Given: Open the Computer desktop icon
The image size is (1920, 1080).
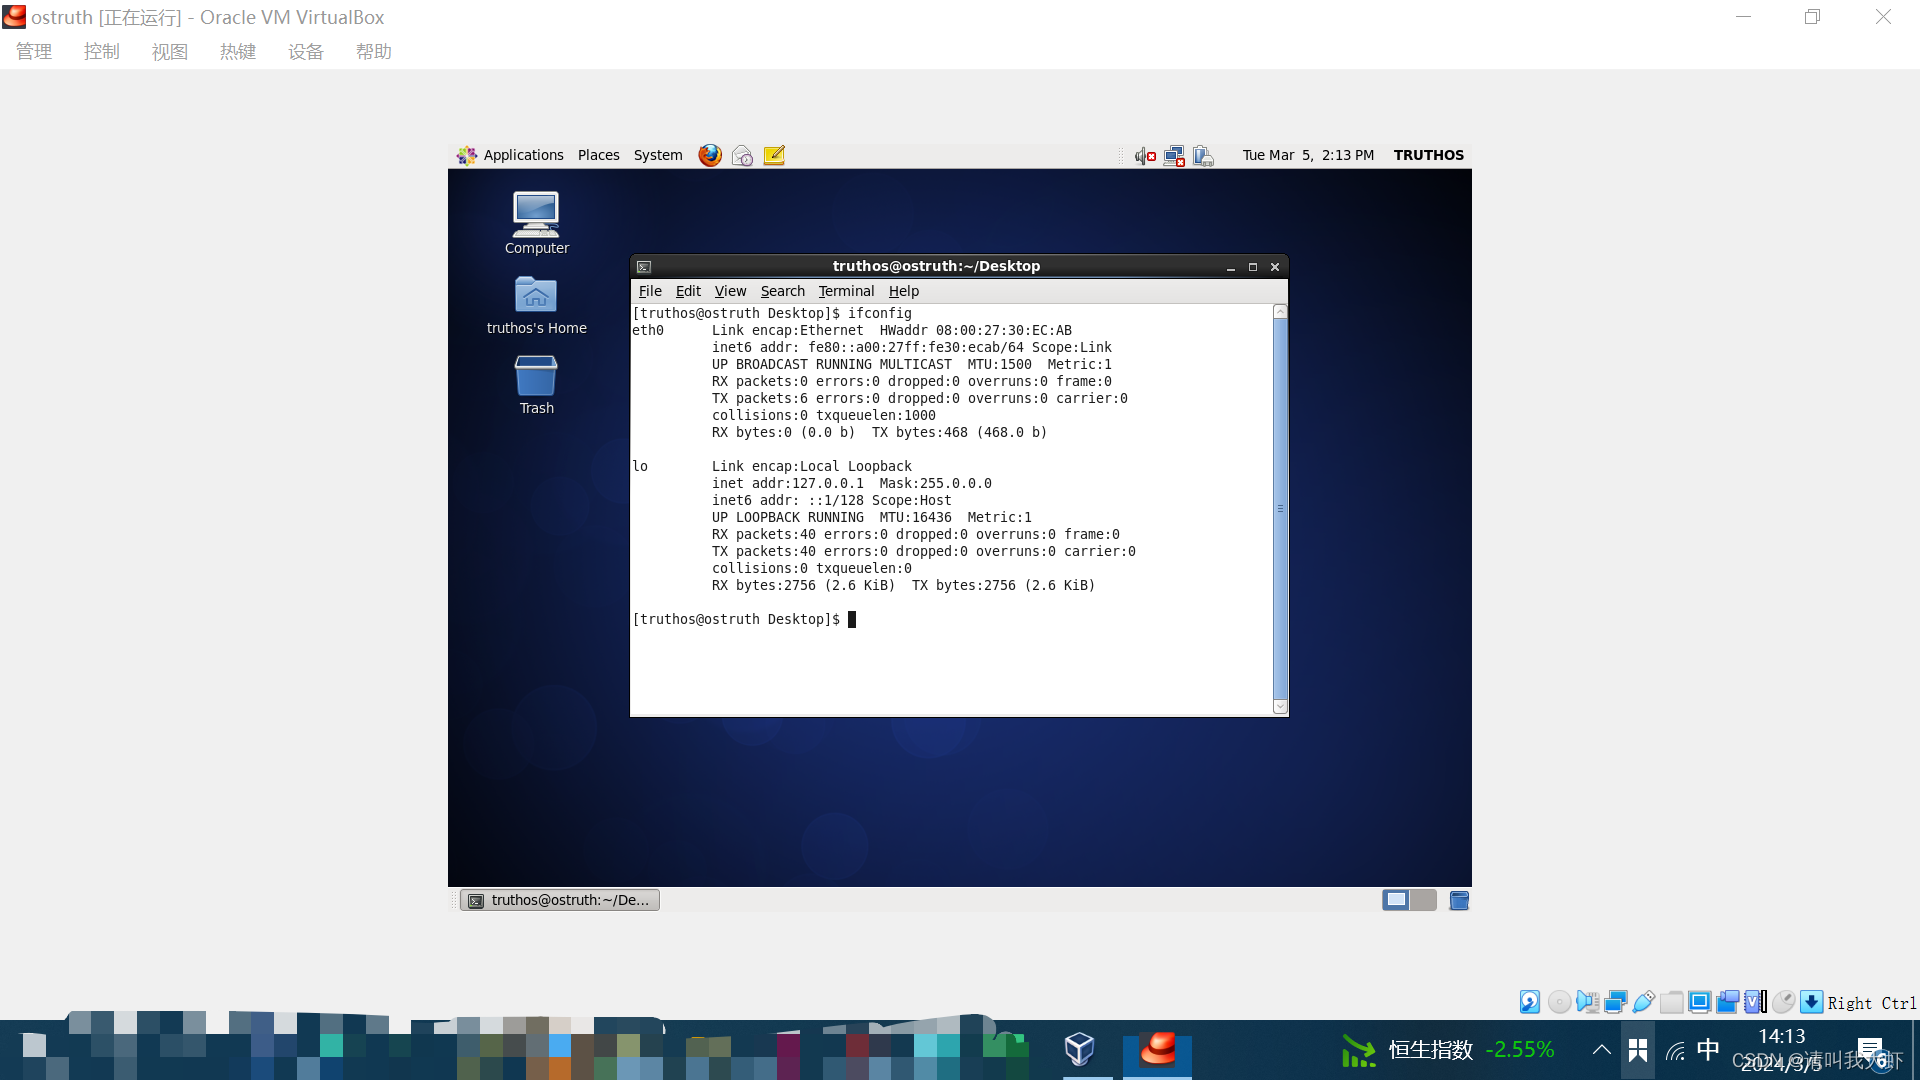Looking at the screenshot, I should coord(536,222).
